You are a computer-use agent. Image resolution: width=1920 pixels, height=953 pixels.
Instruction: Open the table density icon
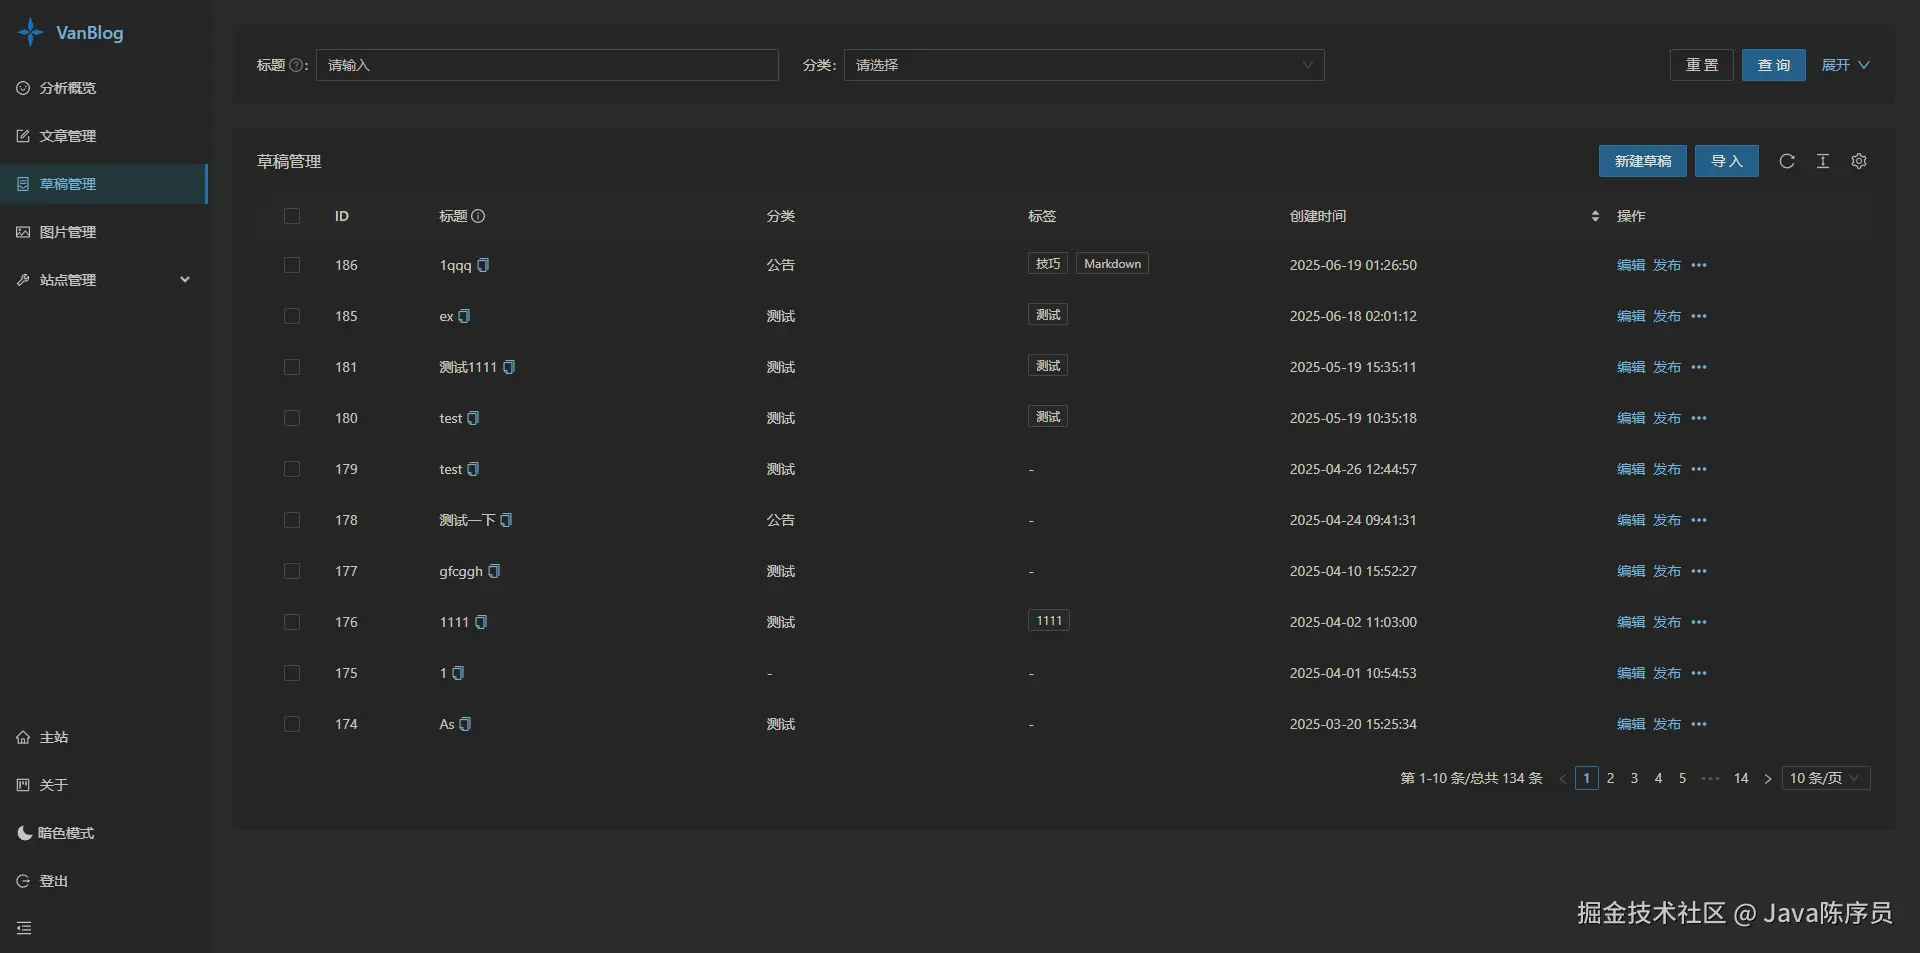1823,161
